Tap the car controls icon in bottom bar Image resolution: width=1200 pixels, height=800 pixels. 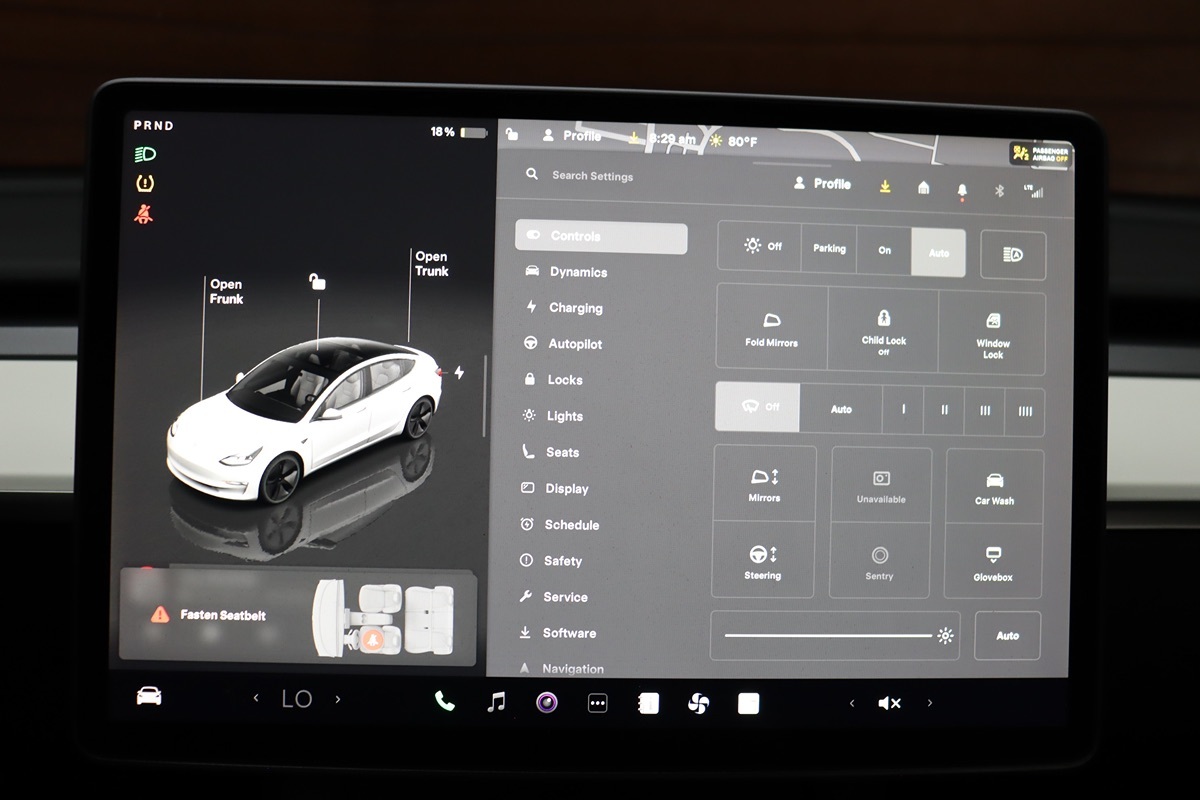tap(149, 696)
